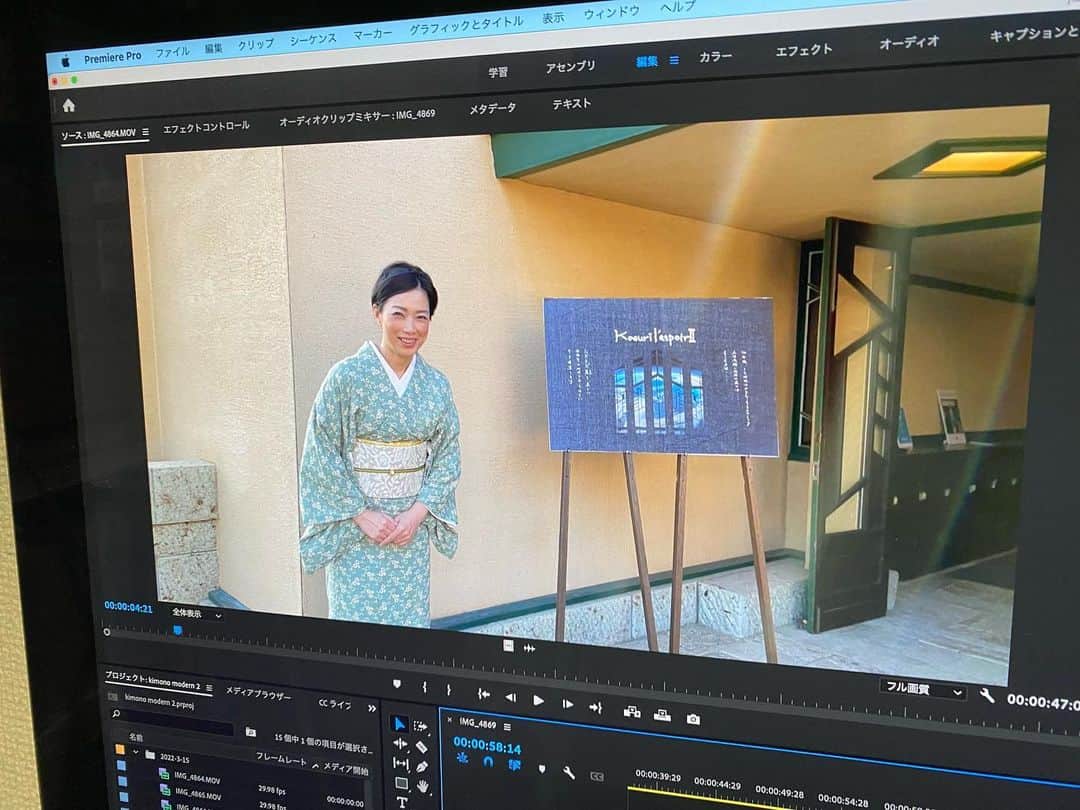Click the Insert edit button

click(x=632, y=712)
